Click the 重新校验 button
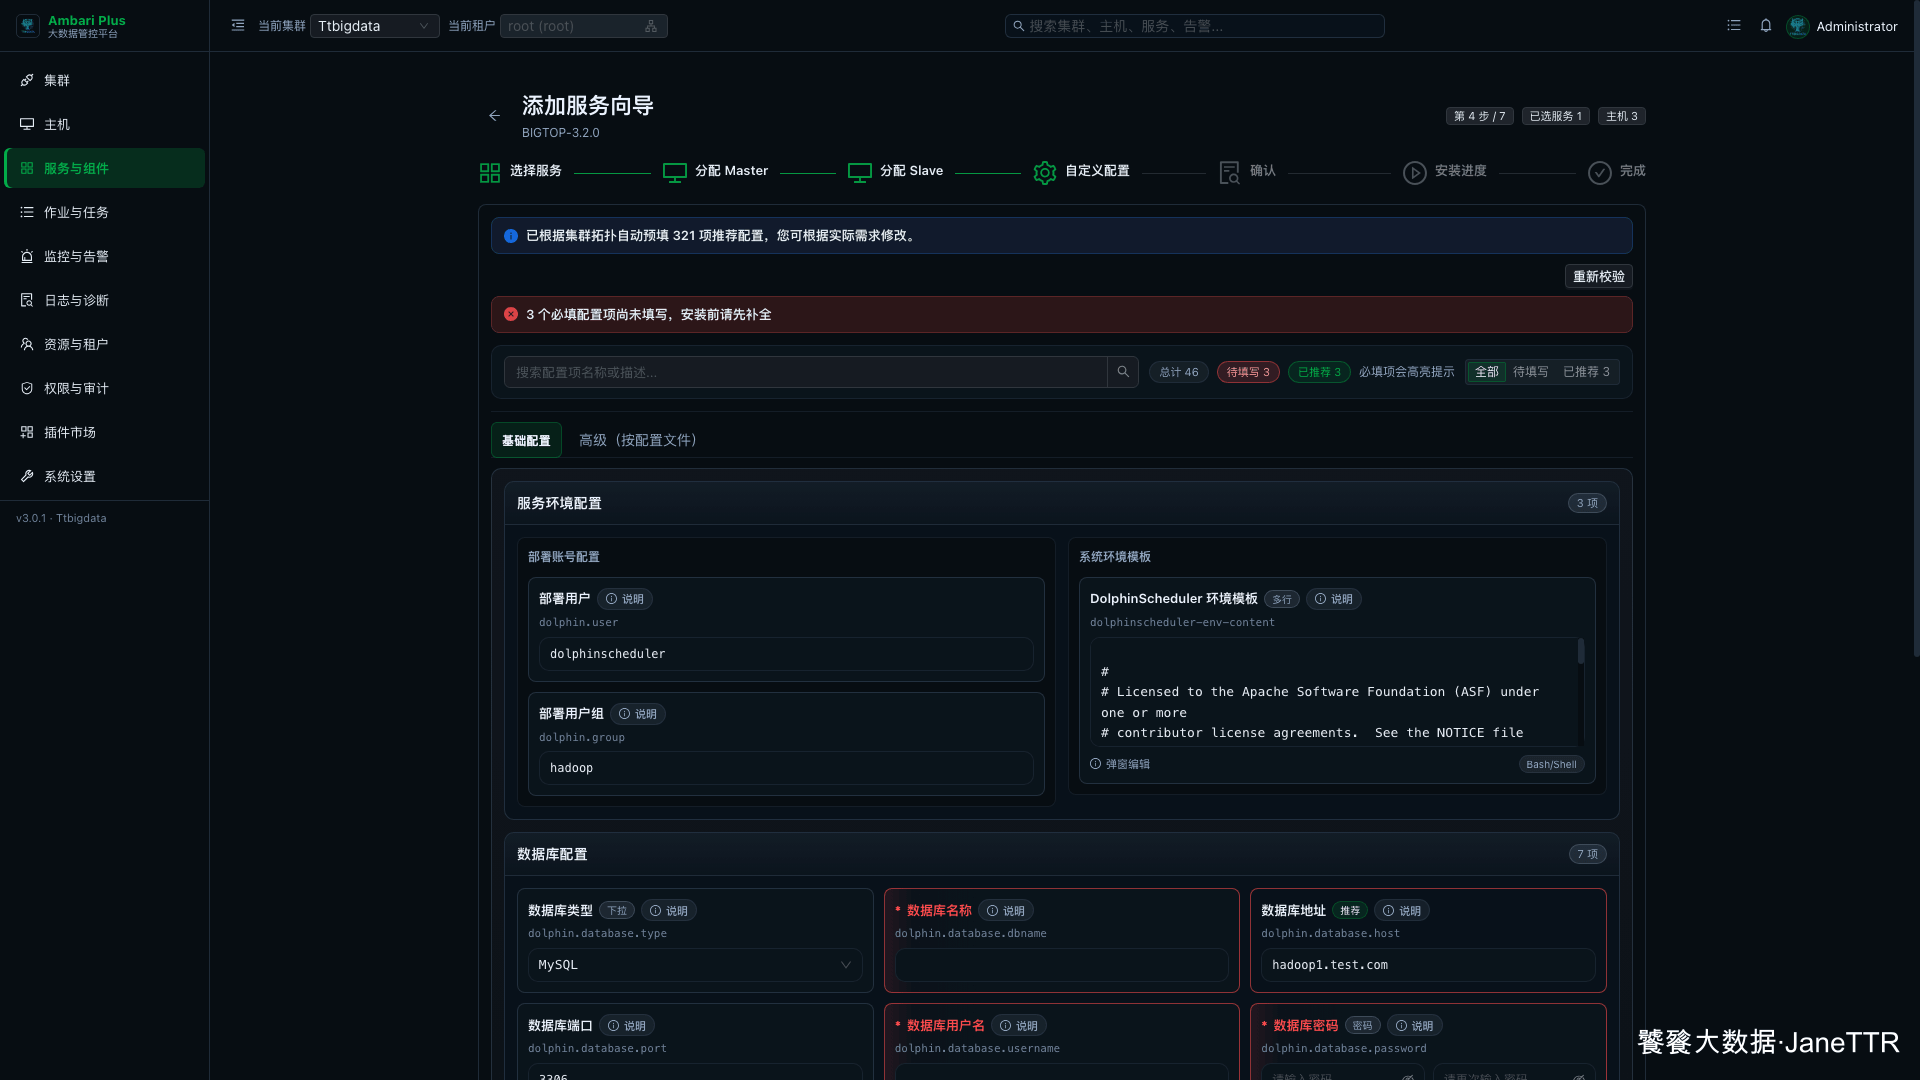1920x1080 pixels. click(1599, 277)
